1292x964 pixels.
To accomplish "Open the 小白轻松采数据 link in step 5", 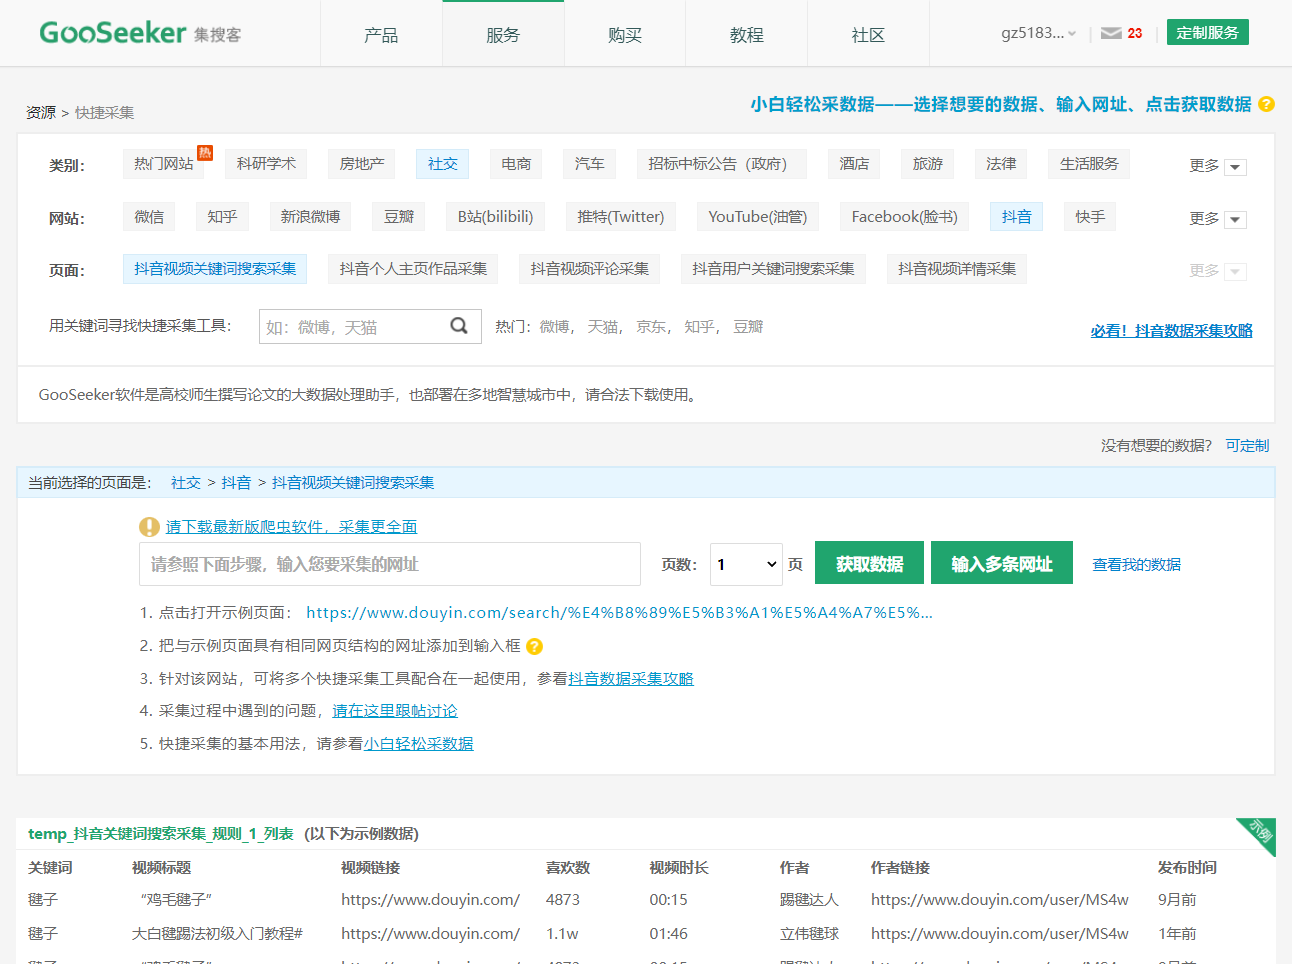I will 419,743.
